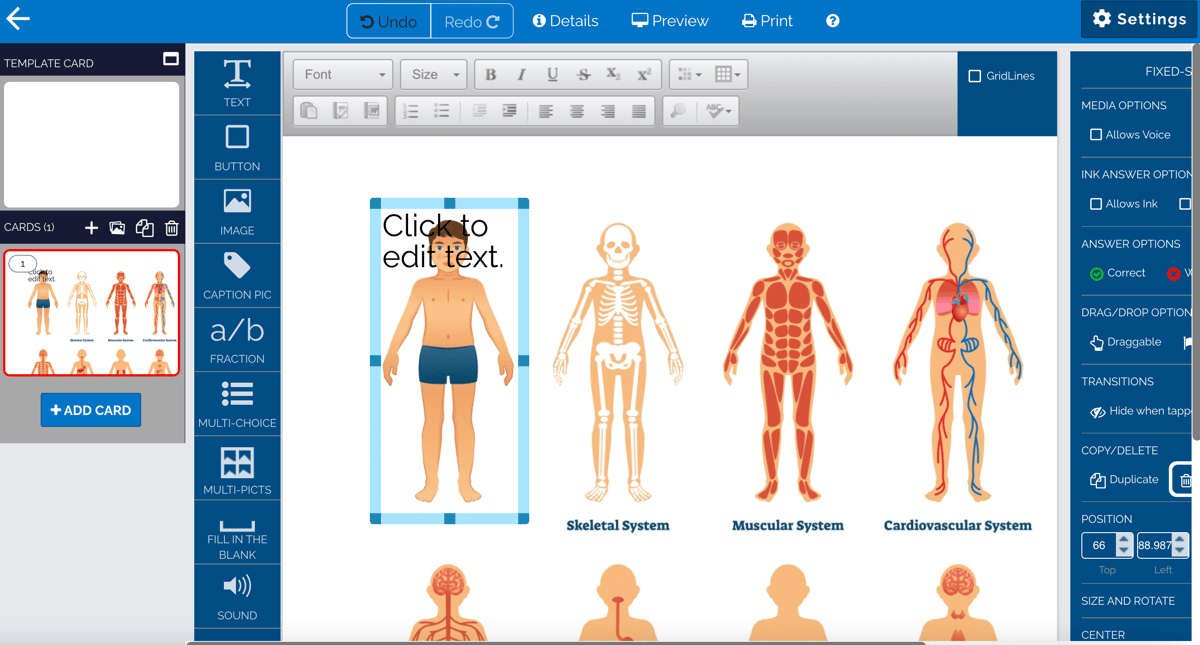Viewport: 1200px width, 645px height.
Task: Pick the CAPTION PIC tool
Action: click(x=237, y=275)
